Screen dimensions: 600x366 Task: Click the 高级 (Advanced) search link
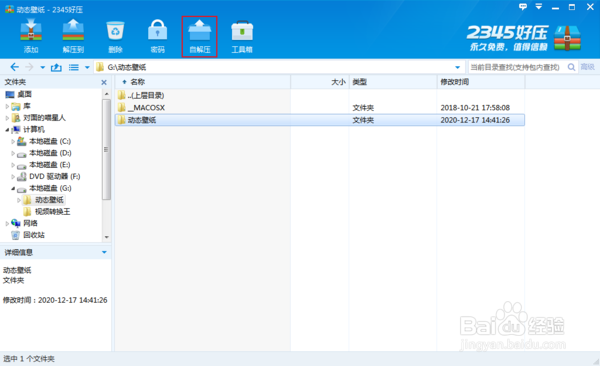(587, 67)
